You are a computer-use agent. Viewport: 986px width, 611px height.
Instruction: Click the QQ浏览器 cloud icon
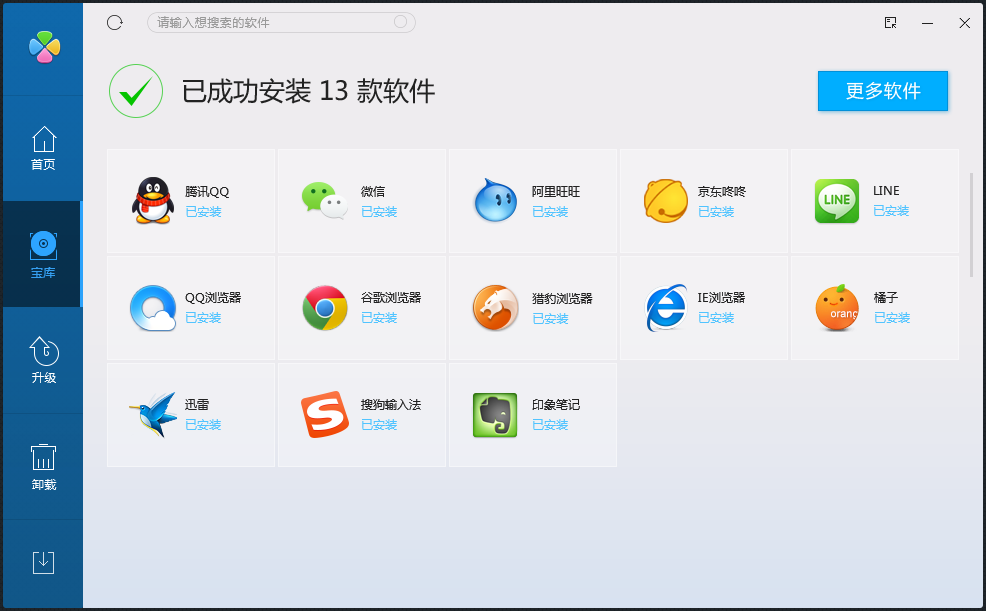[x=153, y=308]
